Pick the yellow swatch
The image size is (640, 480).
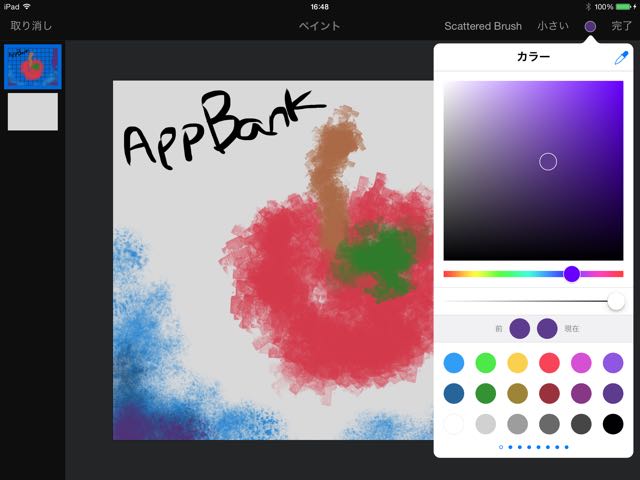[518, 363]
